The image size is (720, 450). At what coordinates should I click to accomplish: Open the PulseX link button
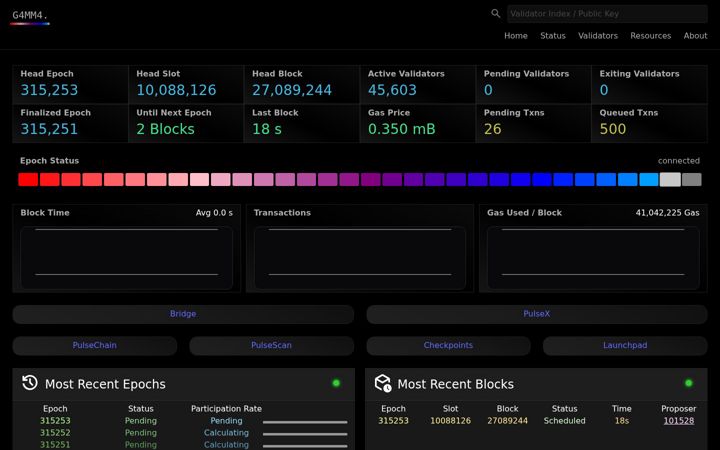point(537,314)
